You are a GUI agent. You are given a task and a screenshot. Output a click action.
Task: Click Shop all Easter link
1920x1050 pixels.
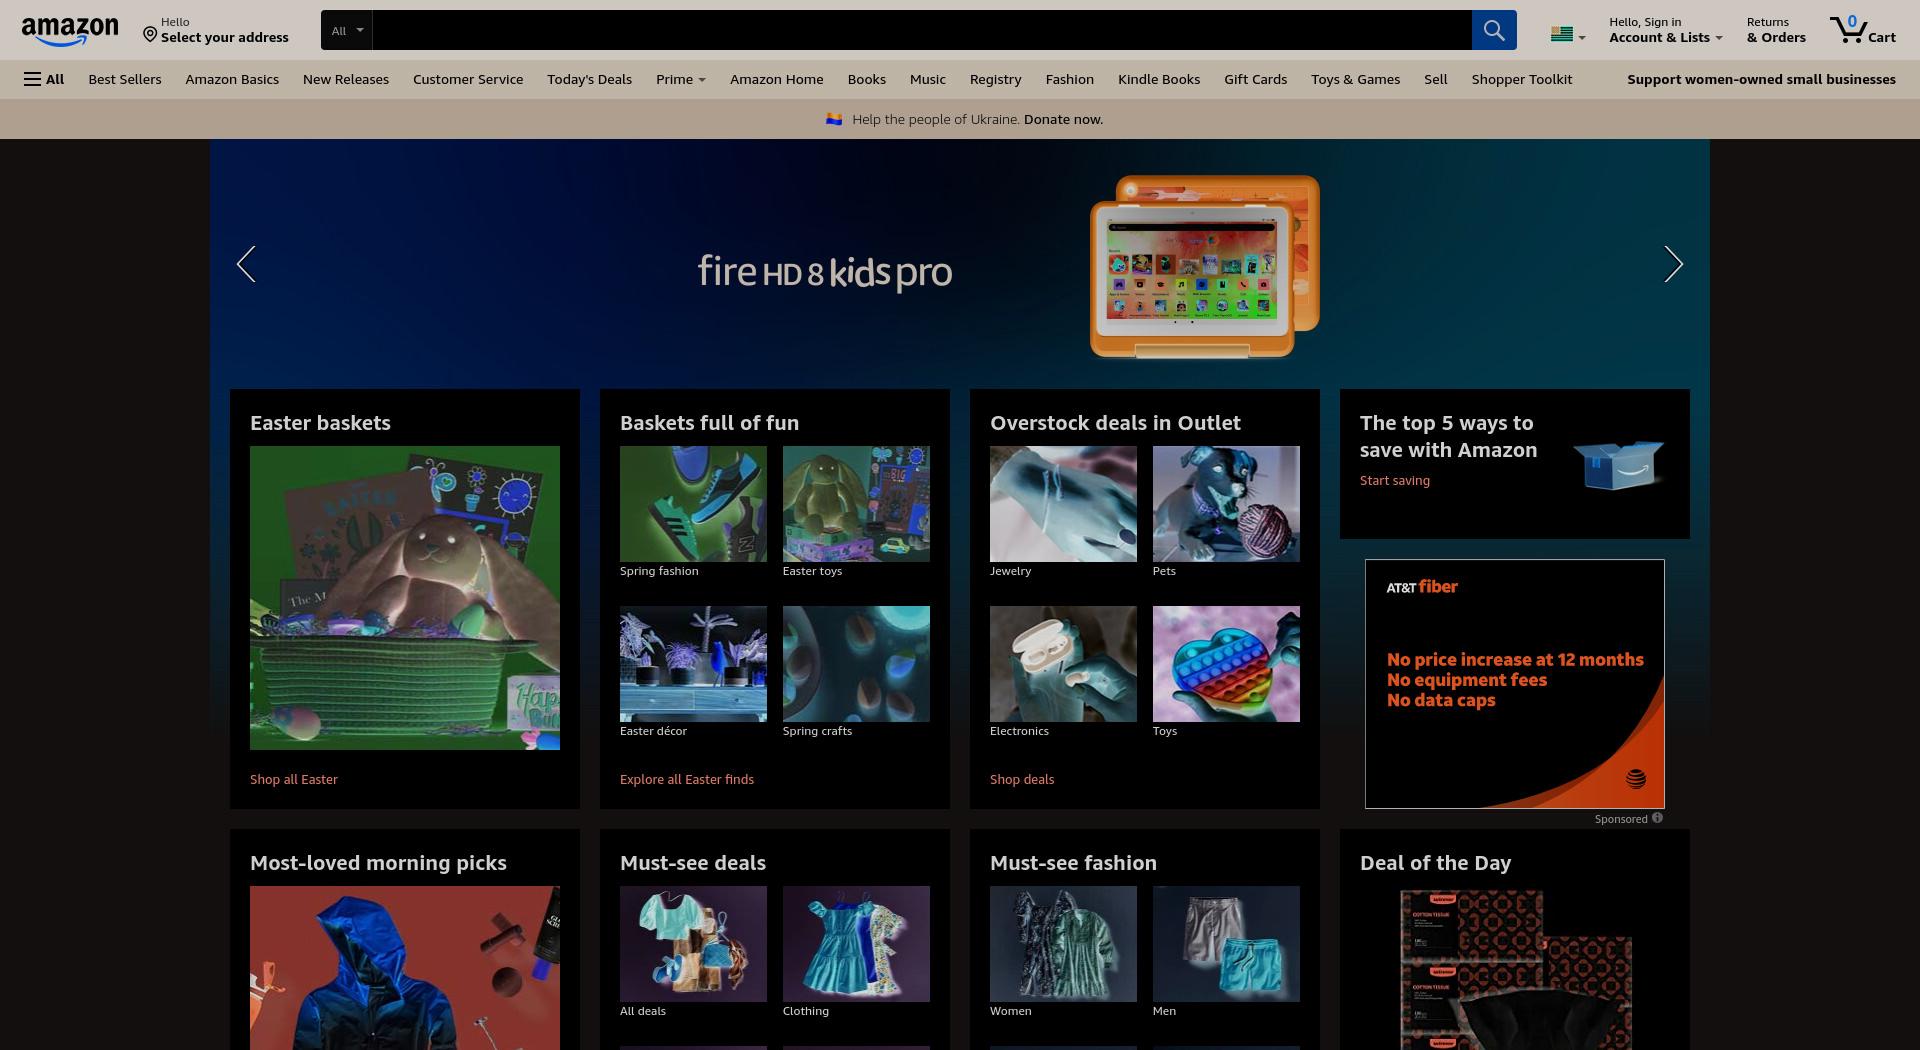[x=294, y=779]
